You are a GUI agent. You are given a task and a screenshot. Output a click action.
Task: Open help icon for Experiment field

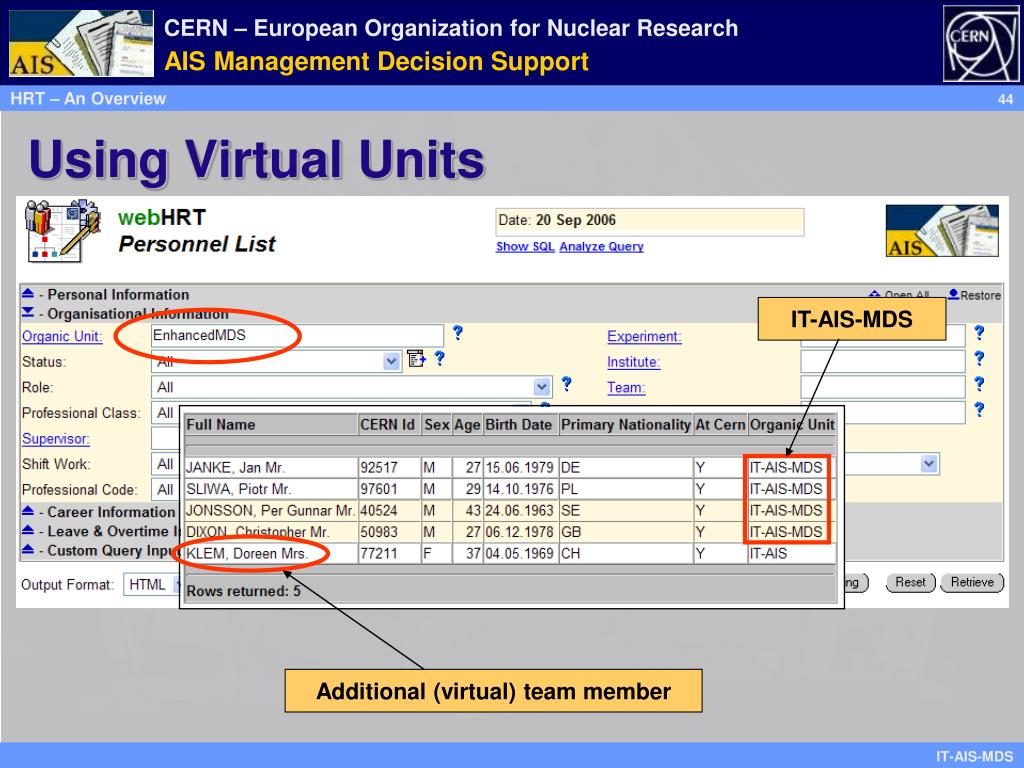coord(978,333)
